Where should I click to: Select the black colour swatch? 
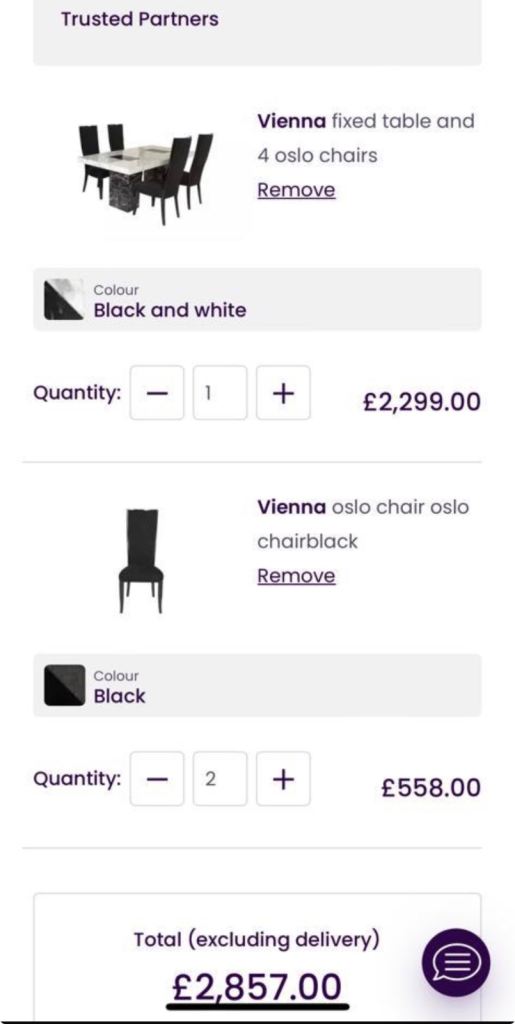(64, 686)
